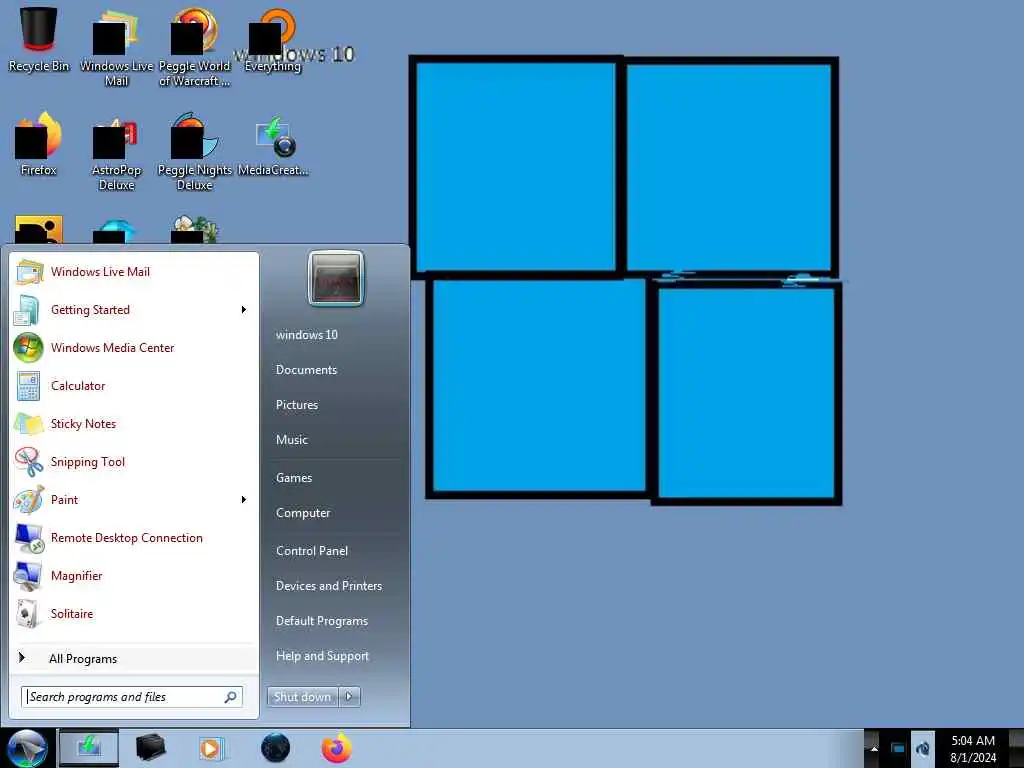Launch Firefox from the taskbar
1024x768 pixels.
[x=336, y=748]
